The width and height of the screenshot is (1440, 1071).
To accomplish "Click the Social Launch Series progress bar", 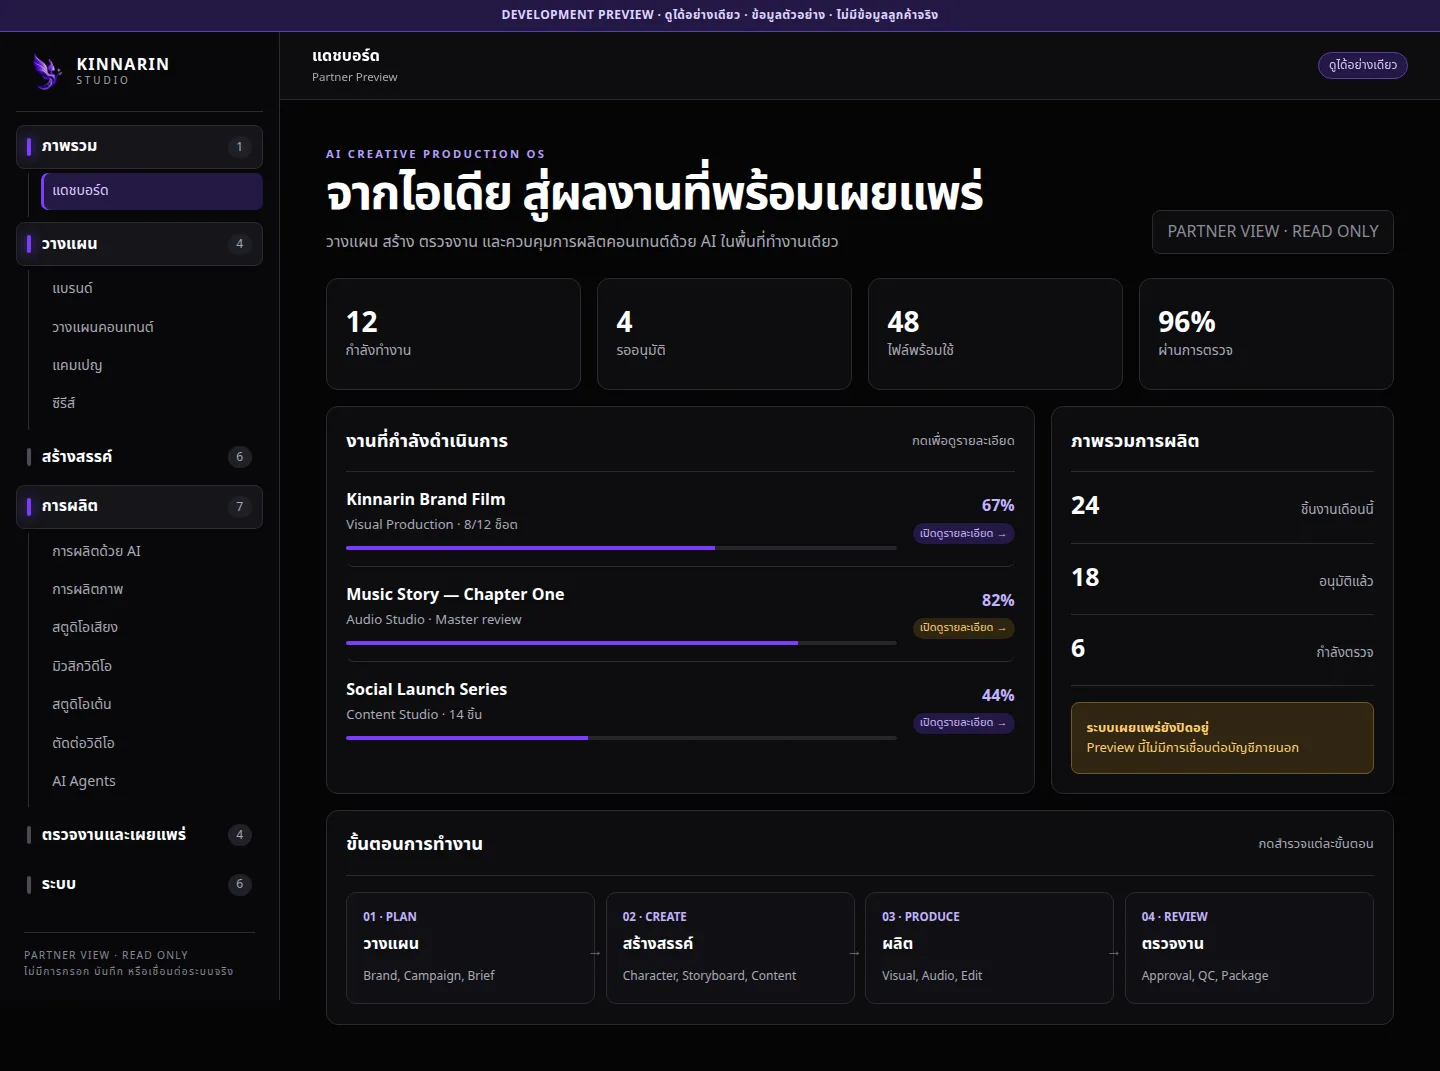I will click(621, 738).
